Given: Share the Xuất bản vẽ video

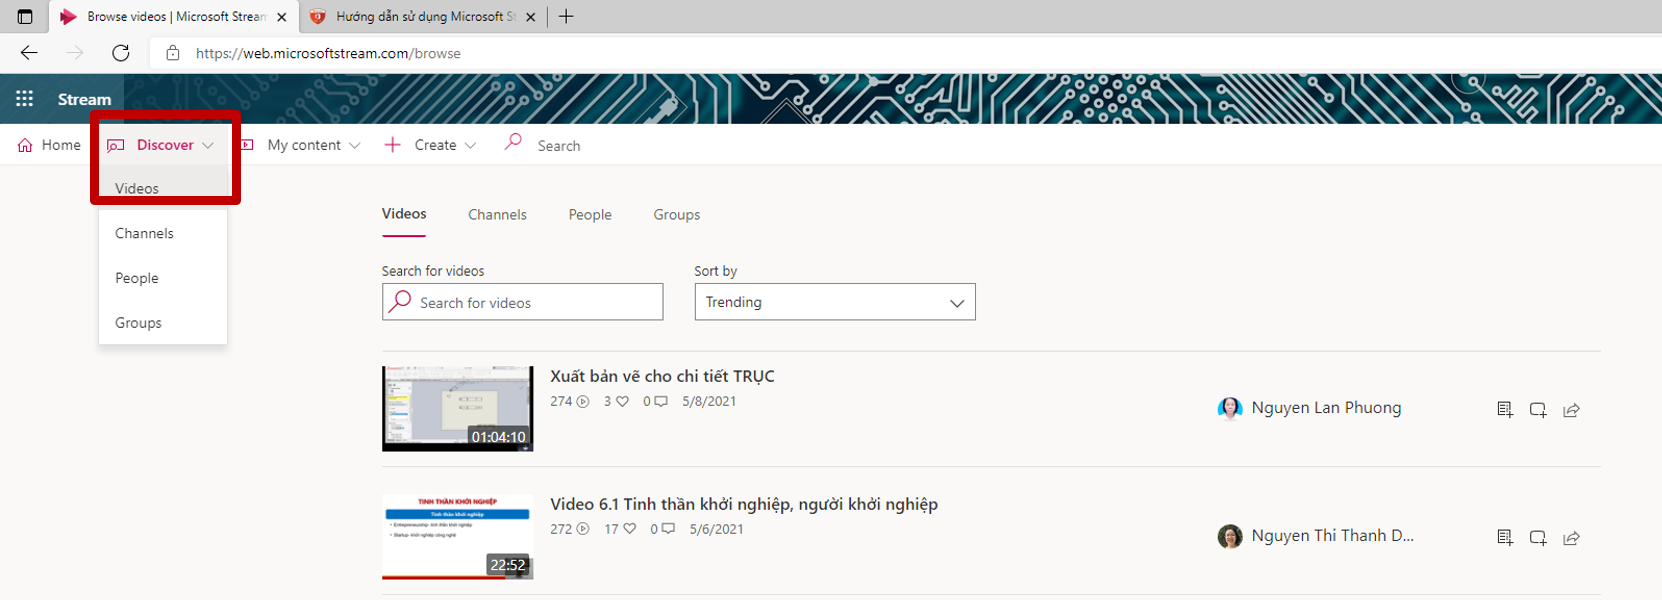Looking at the screenshot, I should pyautogui.click(x=1571, y=409).
